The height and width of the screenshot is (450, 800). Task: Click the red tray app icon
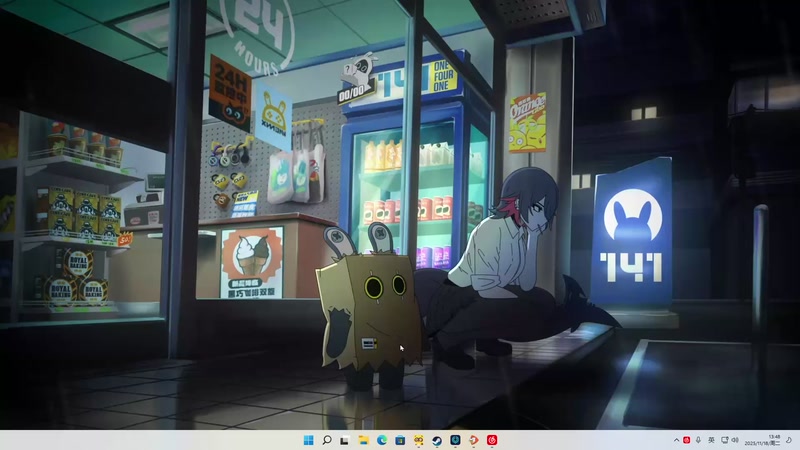tap(687, 440)
